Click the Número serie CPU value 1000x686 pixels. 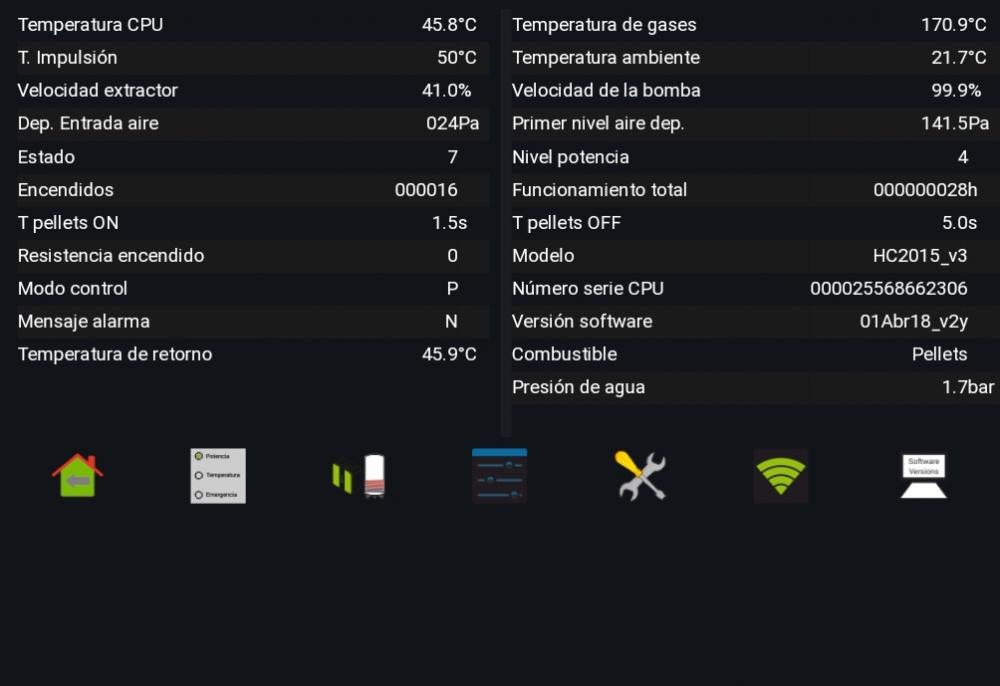tap(888, 289)
